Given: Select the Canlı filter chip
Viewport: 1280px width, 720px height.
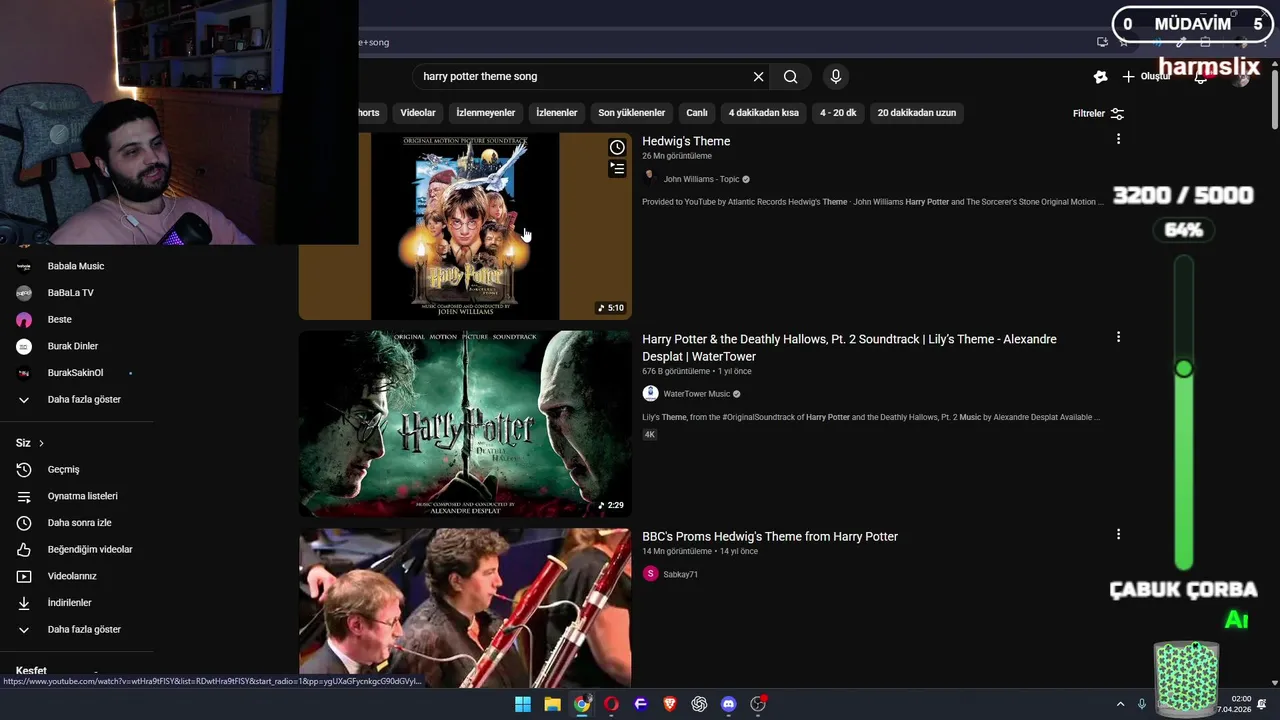Looking at the screenshot, I should click(697, 113).
